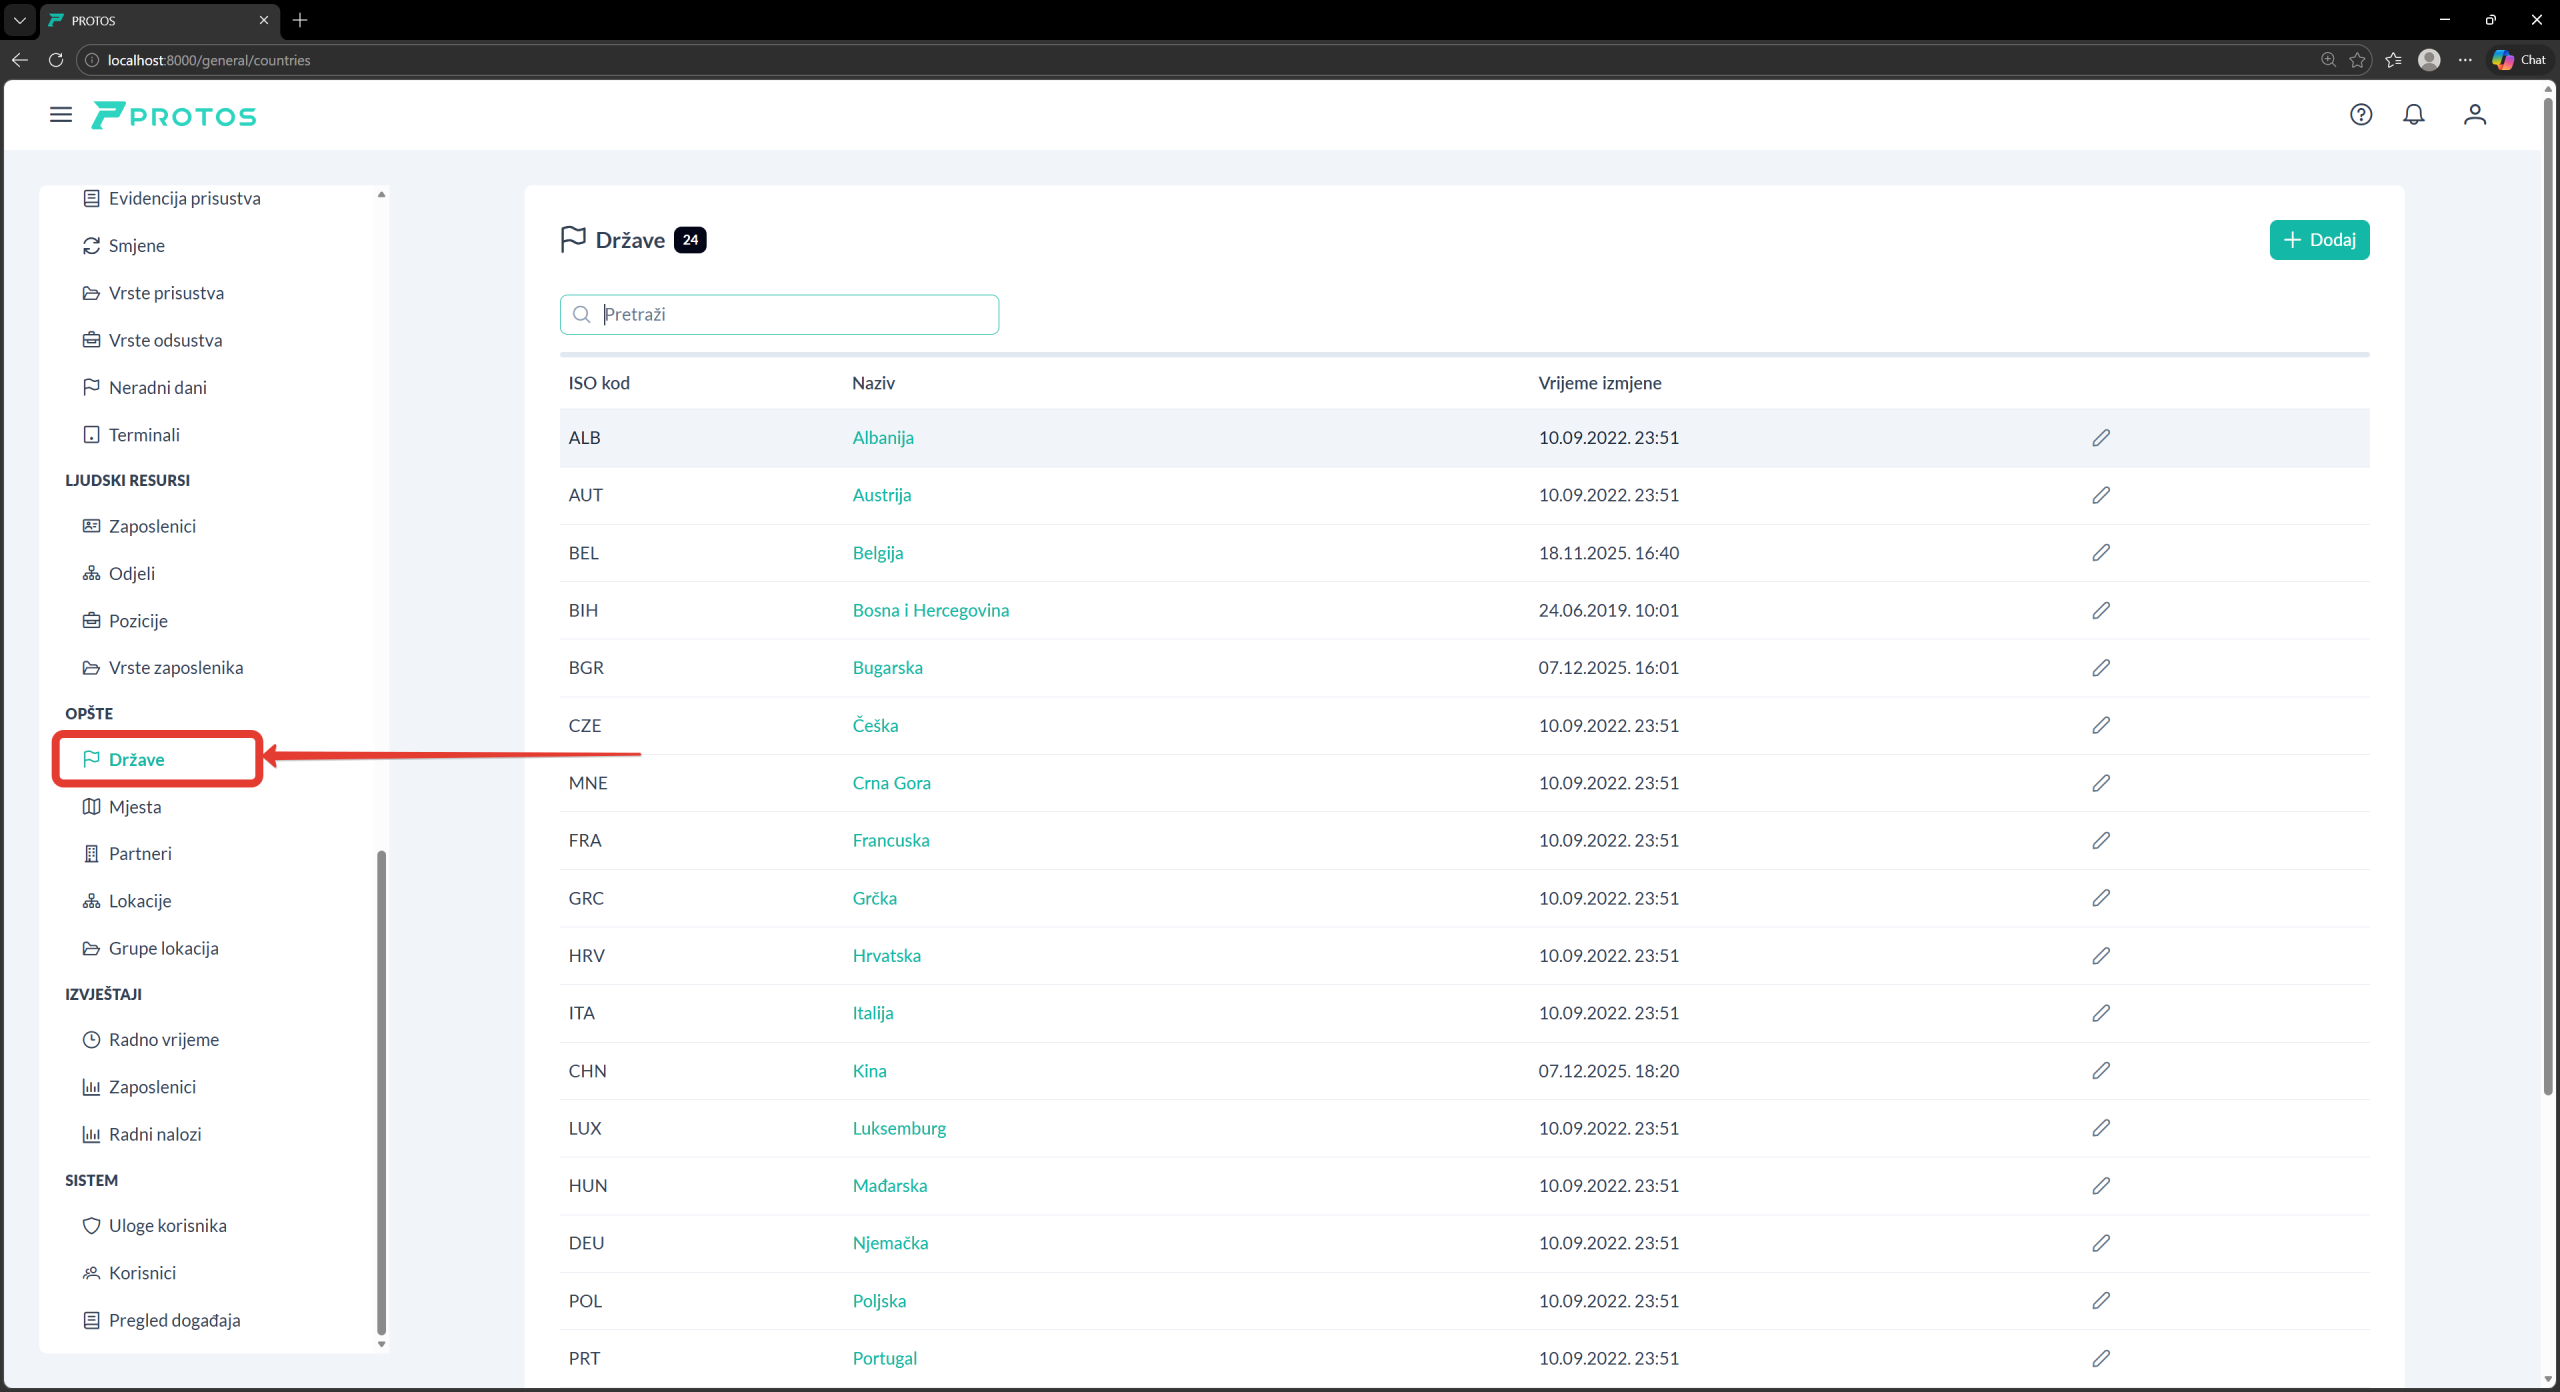Open the notifications bell icon
The height and width of the screenshot is (1392, 2560).
click(2413, 115)
